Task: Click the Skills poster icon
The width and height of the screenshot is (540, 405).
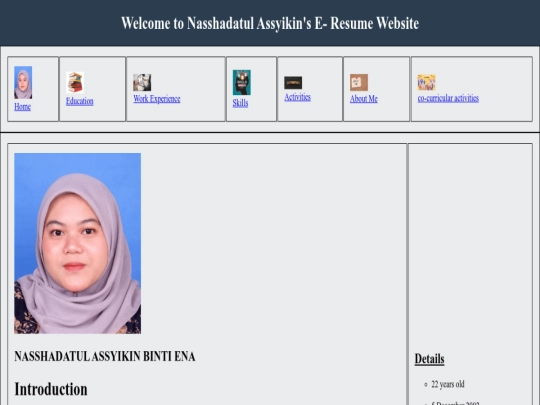Action: [241, 82]
